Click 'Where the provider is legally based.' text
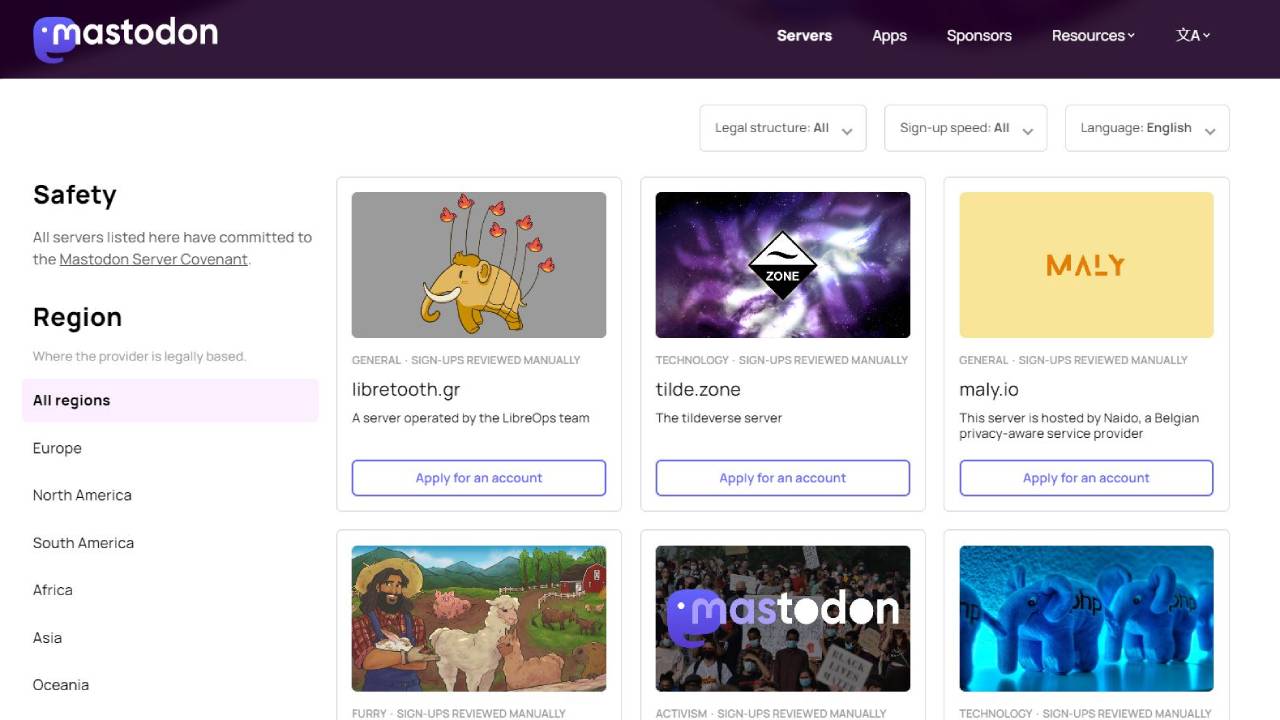The width and height of the screenshot is (1280, 720). click(139, 356)
